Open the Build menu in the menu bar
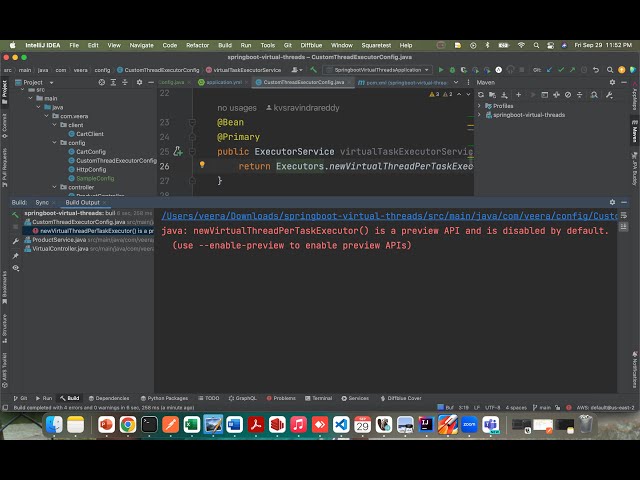Image resolution: width=640 pixels, height=480 pixels. click(224, 45)
